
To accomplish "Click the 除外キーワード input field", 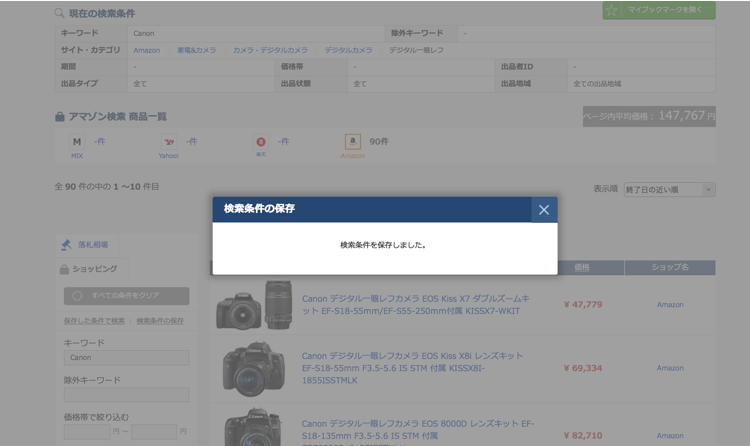I will point(126,395).
